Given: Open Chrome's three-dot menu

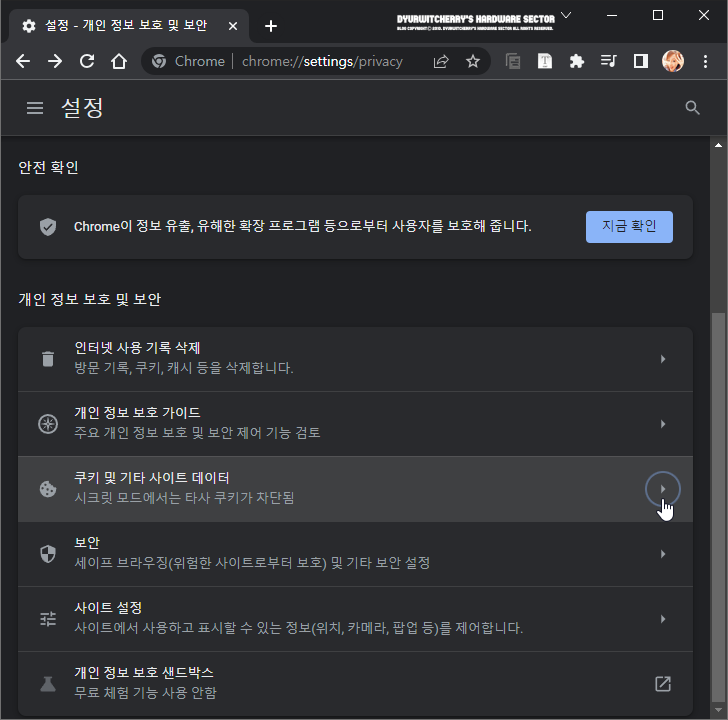Looking at the screenshot, I should (705, 61).
